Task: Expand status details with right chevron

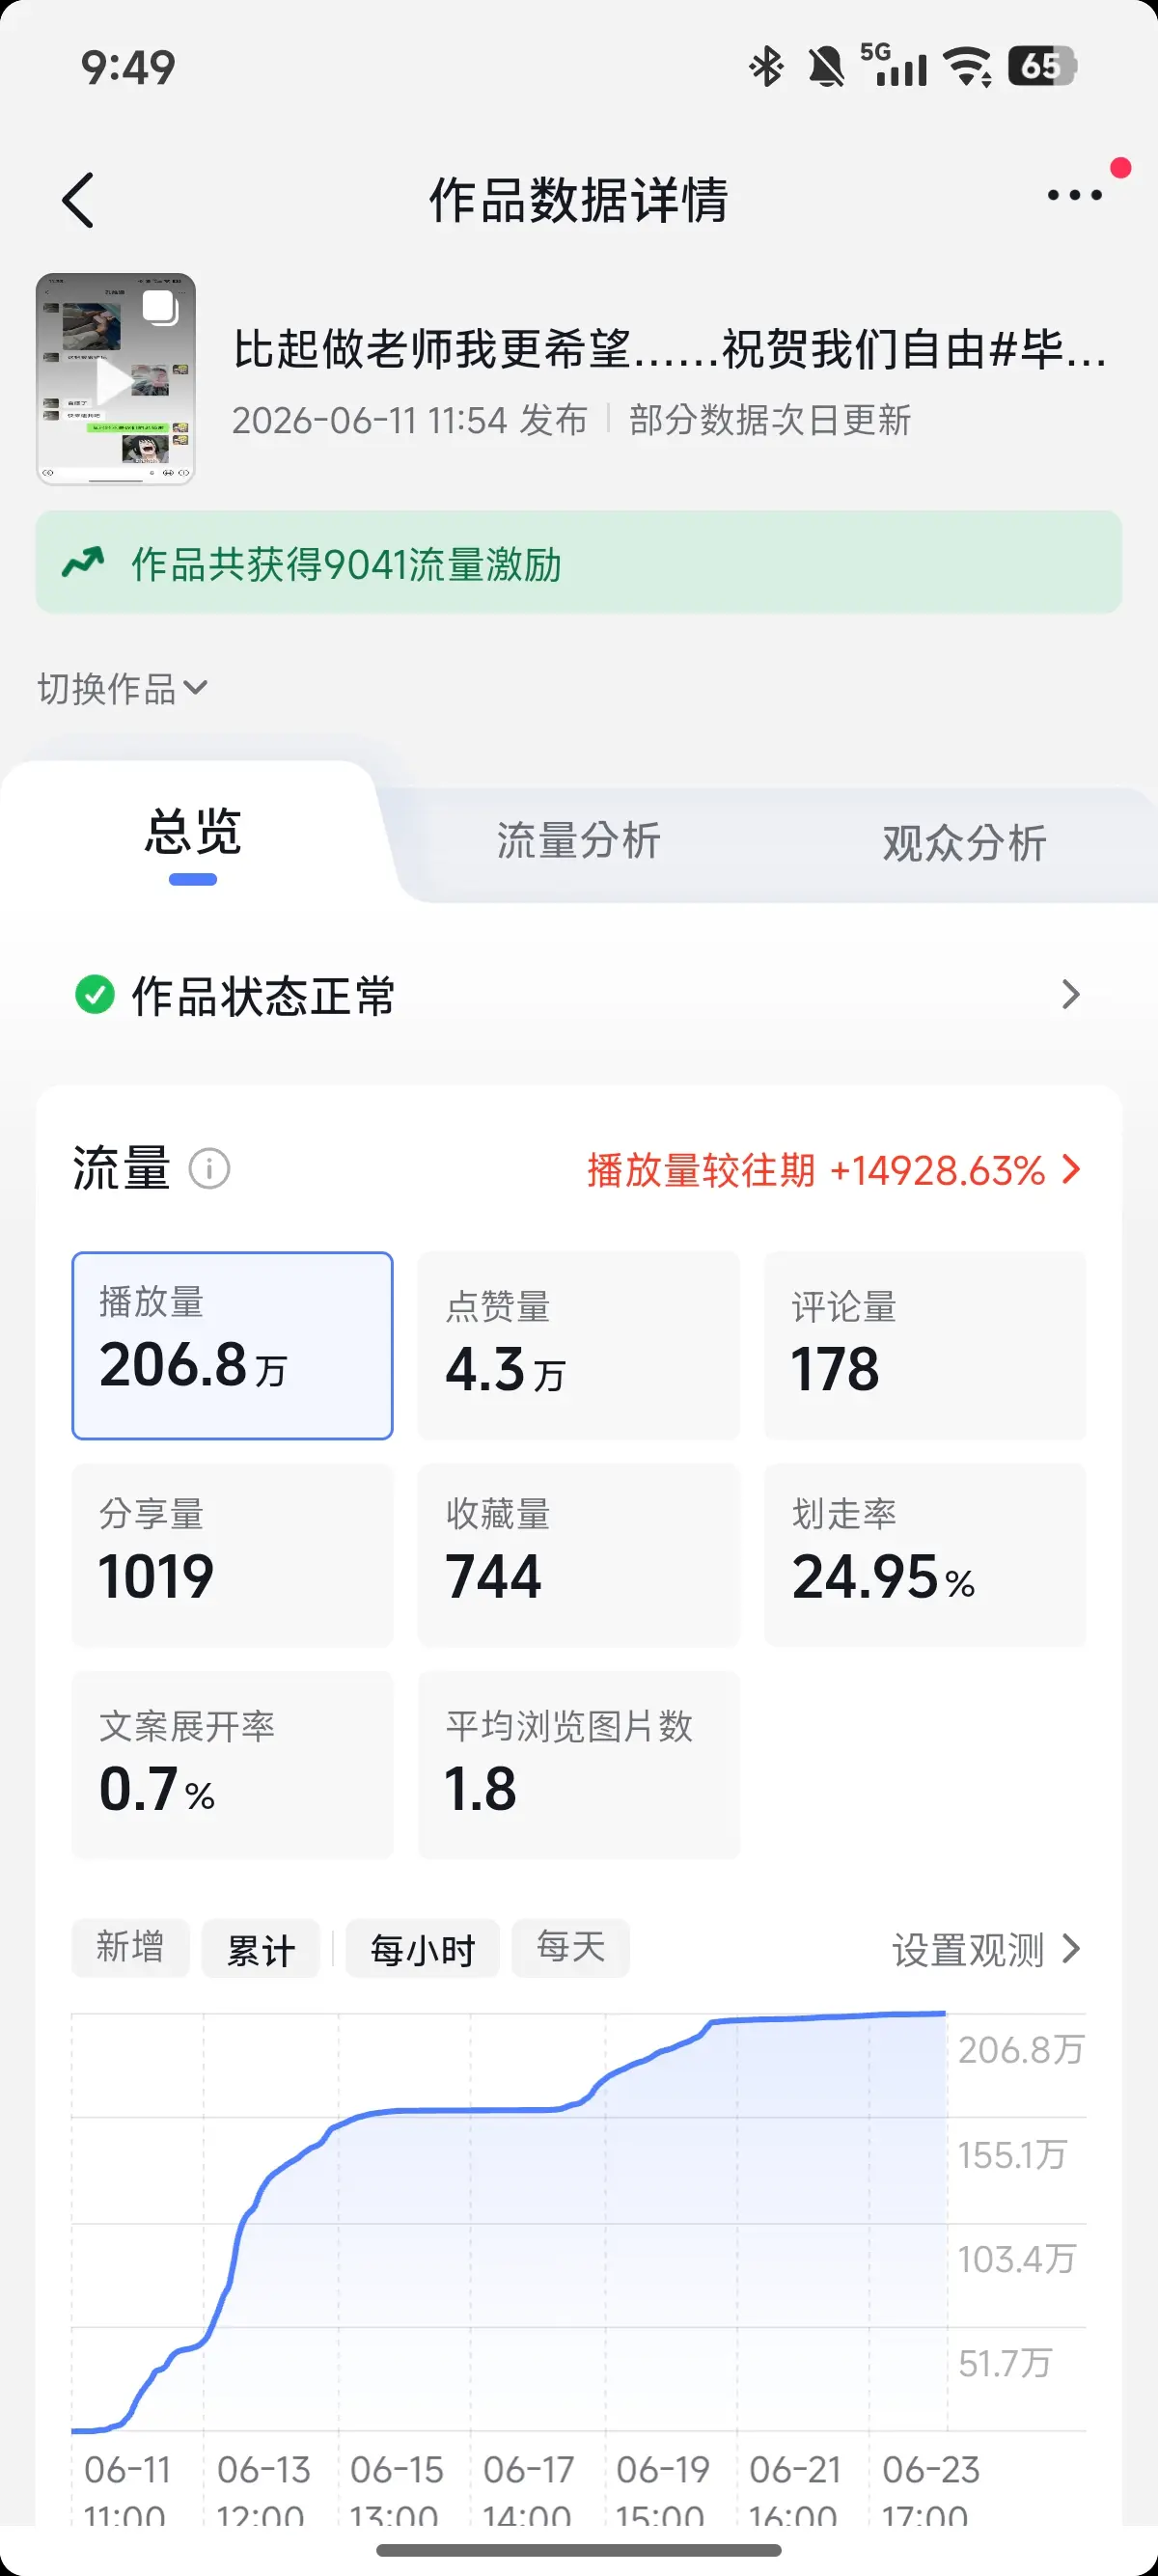Action: pyautogui.click(x=1071, y=995)
